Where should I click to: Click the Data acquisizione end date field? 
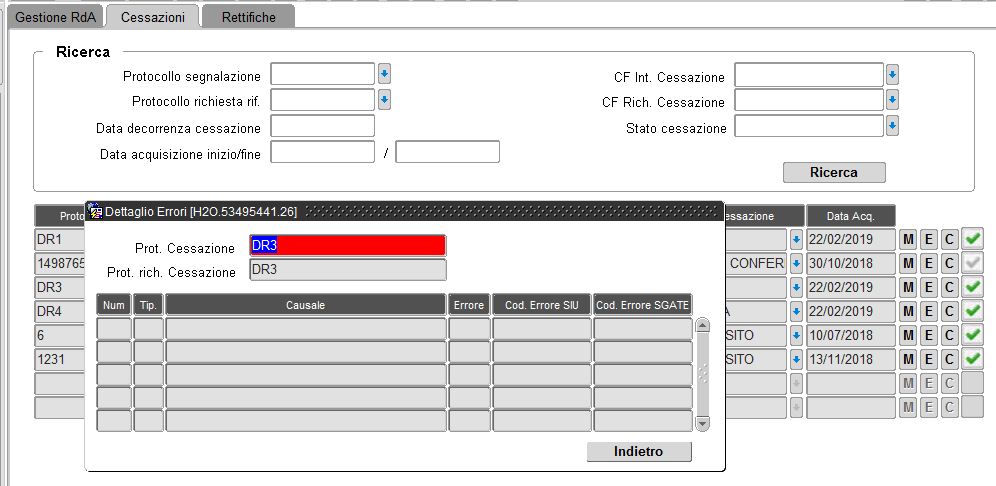448,152
